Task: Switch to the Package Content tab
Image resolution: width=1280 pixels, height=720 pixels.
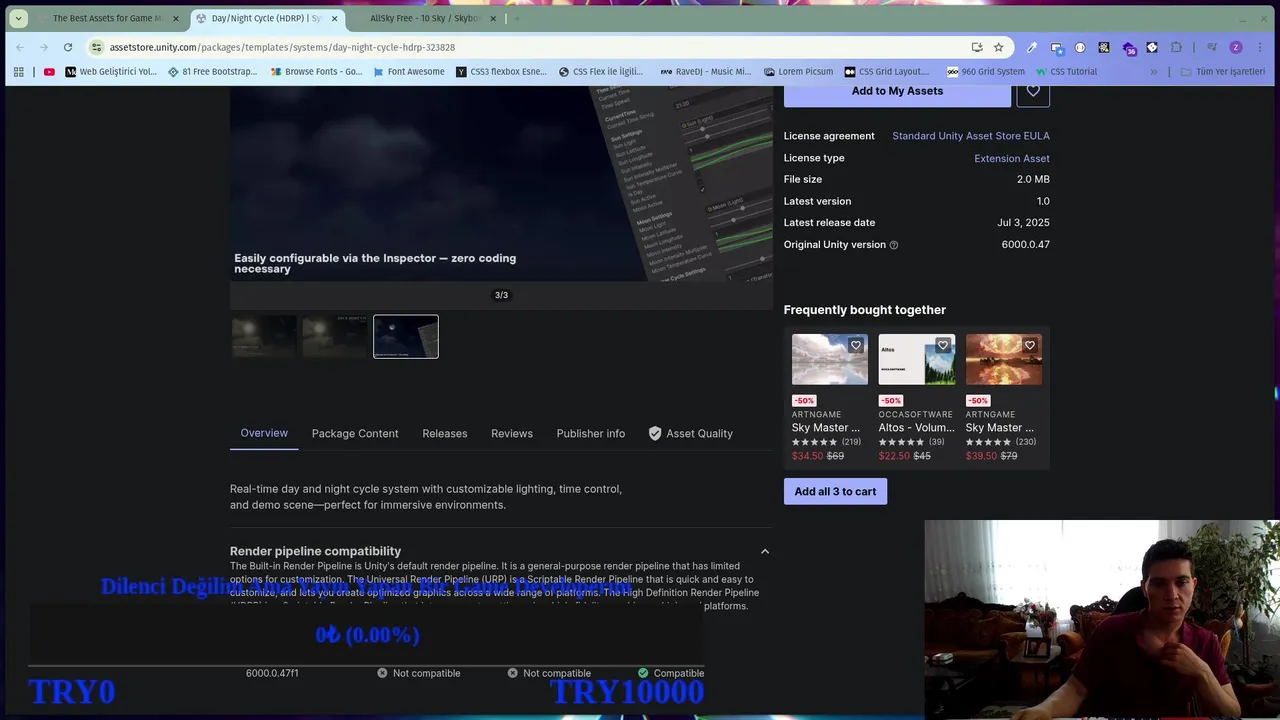Action: coord(355,433)
